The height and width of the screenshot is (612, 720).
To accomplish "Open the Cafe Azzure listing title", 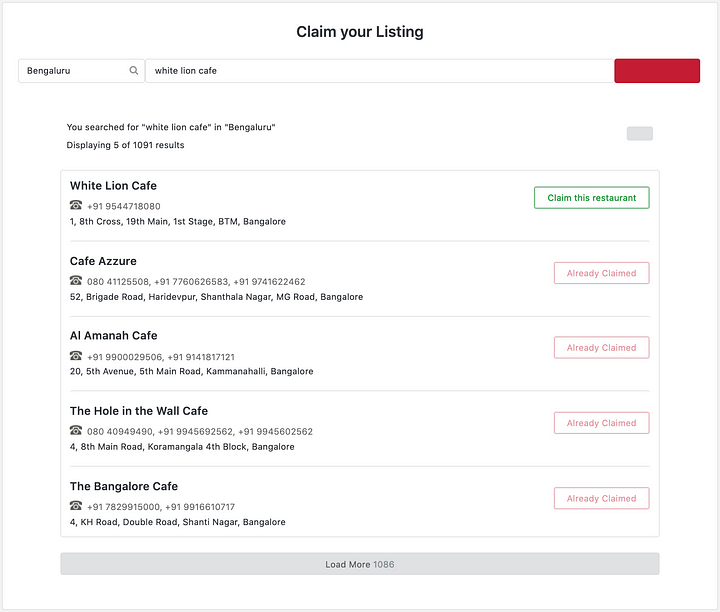I will click(x=103, y=261).
